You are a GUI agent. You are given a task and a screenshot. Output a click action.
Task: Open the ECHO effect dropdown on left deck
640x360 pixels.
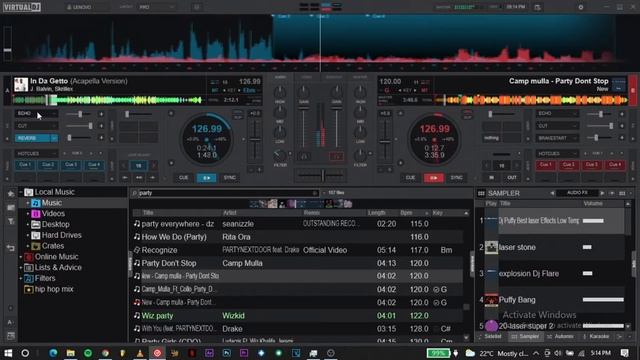point(36,113)
